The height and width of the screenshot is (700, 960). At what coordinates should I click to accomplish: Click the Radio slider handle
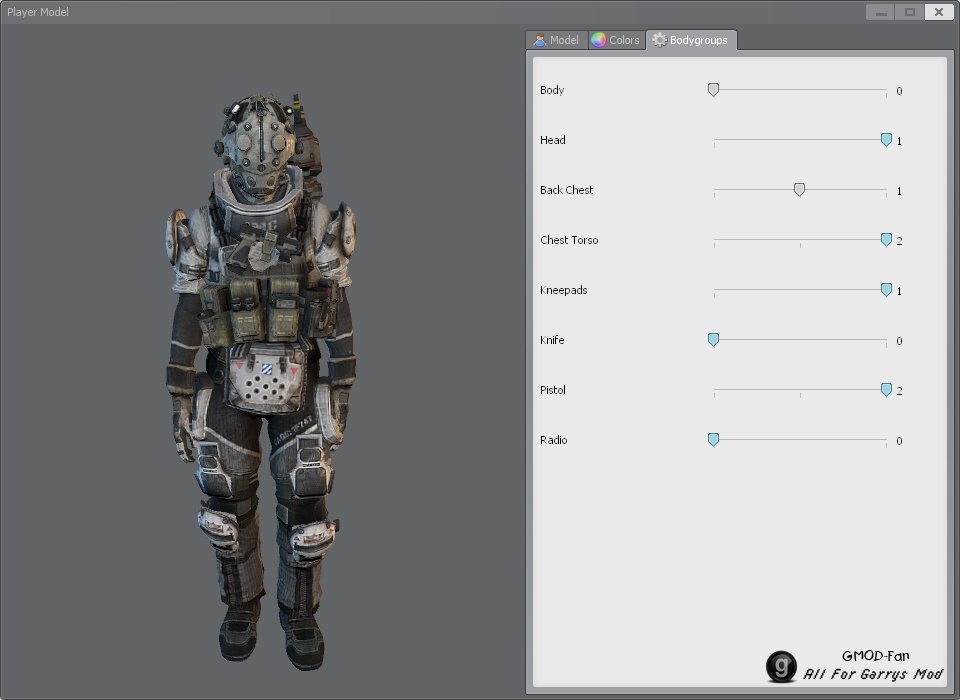(713, 440)
